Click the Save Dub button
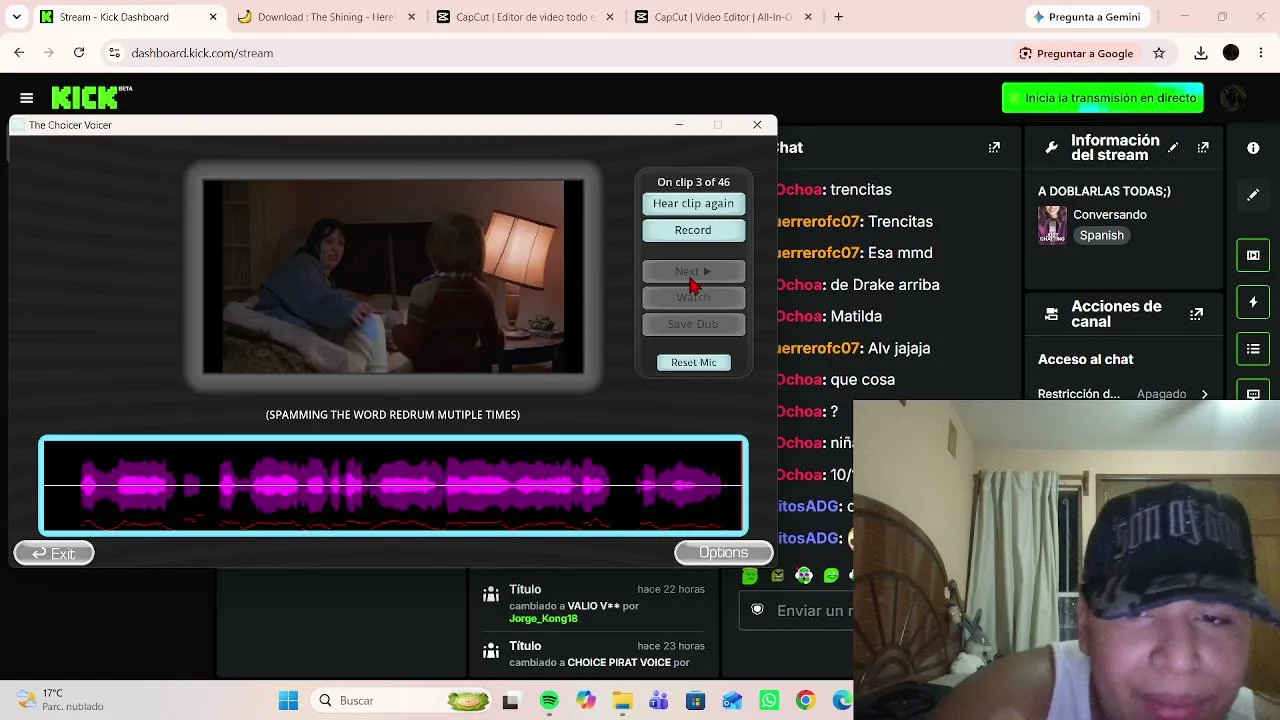Viewport: 1280px width, 720px height. [x=693, y=324]
